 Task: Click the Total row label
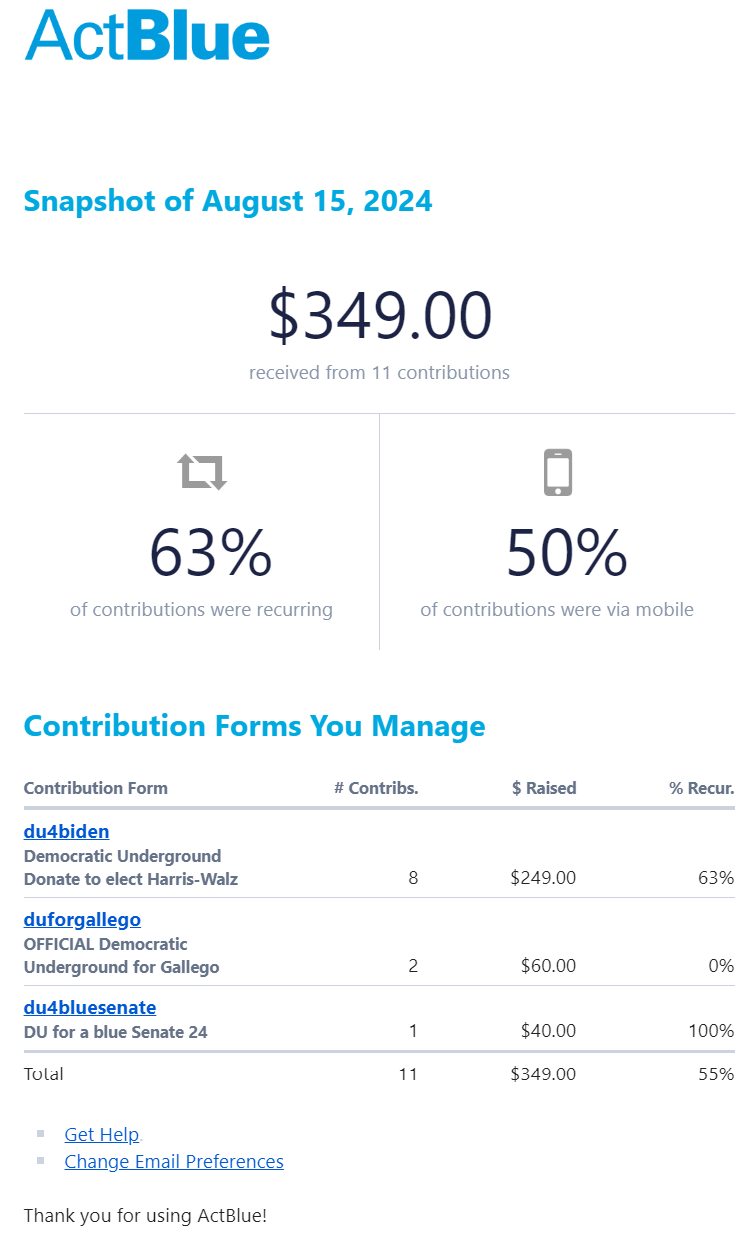point(44,1074)
